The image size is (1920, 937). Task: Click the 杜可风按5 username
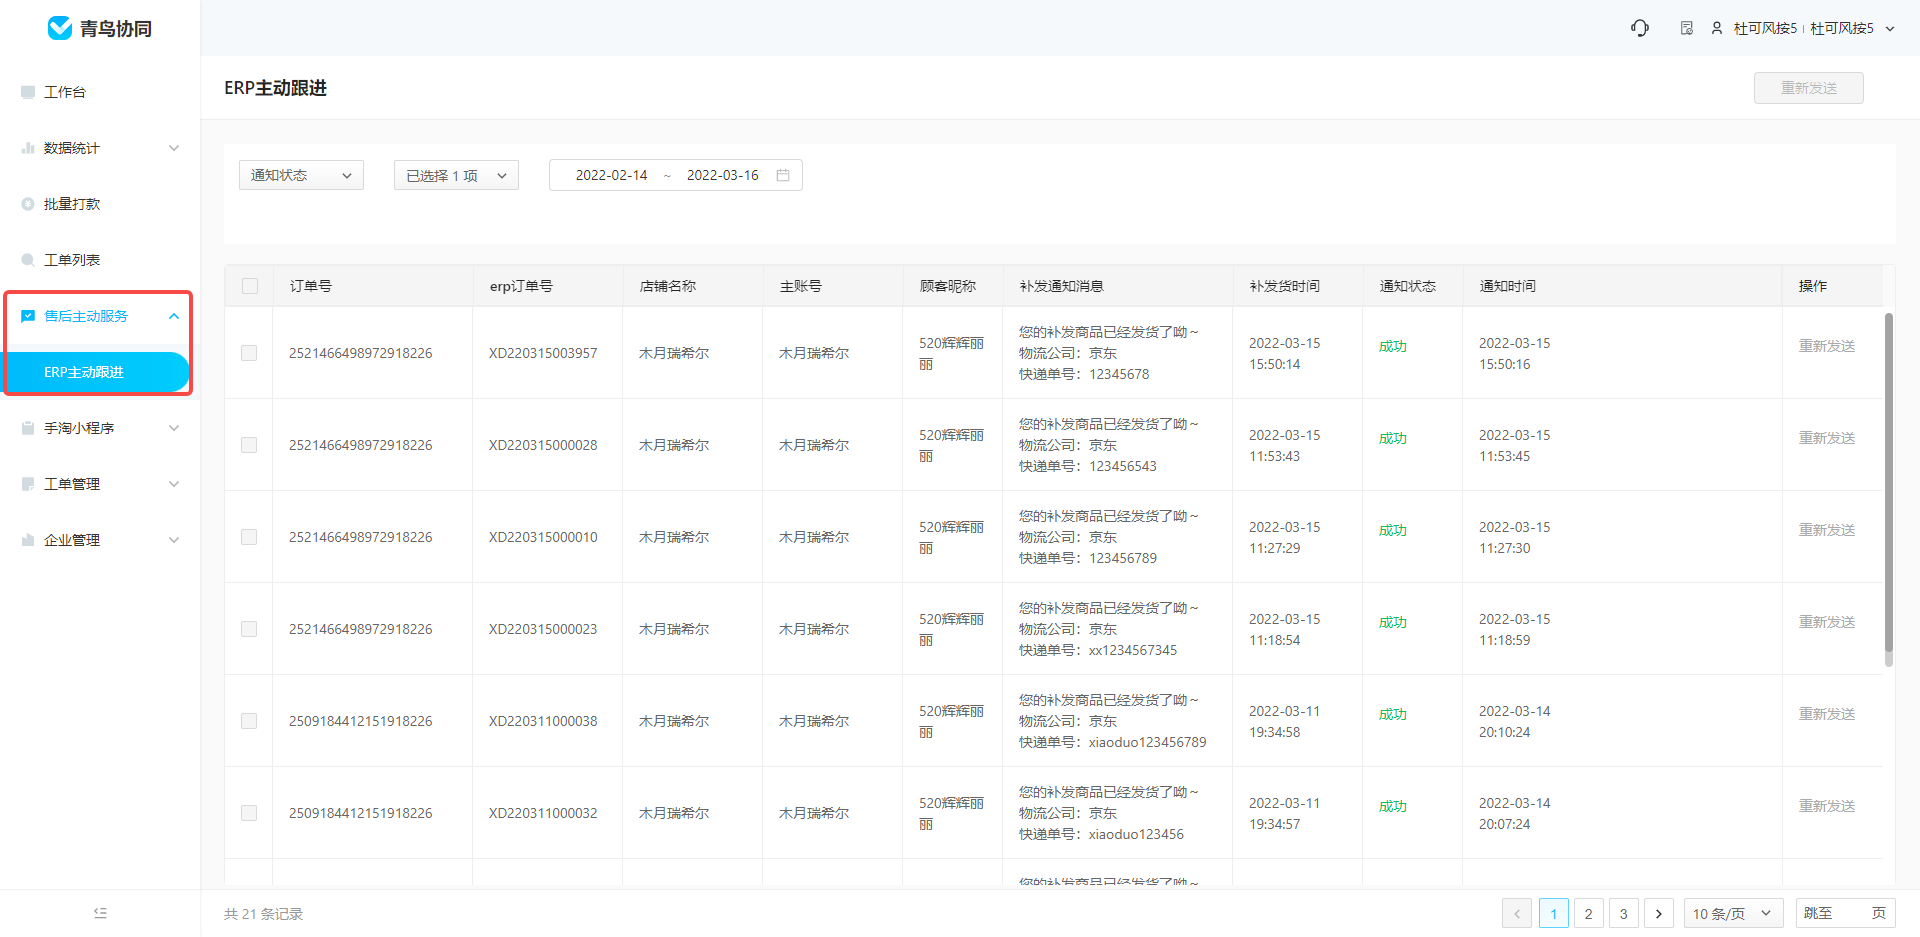(1765, 28)
